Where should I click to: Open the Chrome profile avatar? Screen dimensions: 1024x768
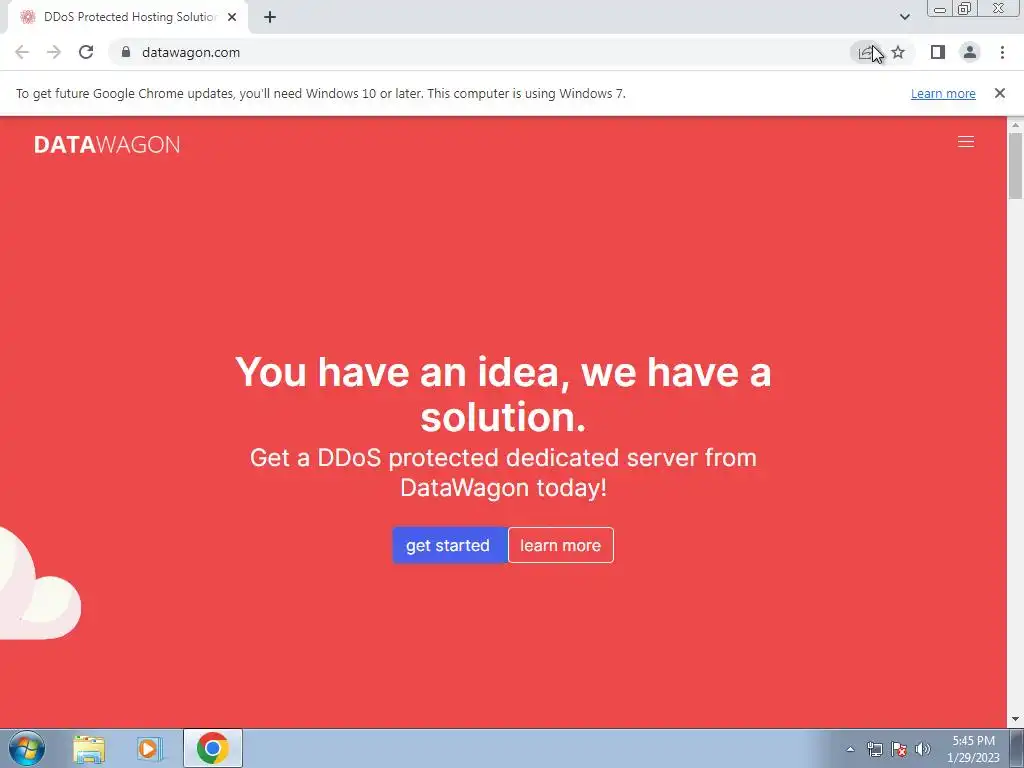coord(969,52)
